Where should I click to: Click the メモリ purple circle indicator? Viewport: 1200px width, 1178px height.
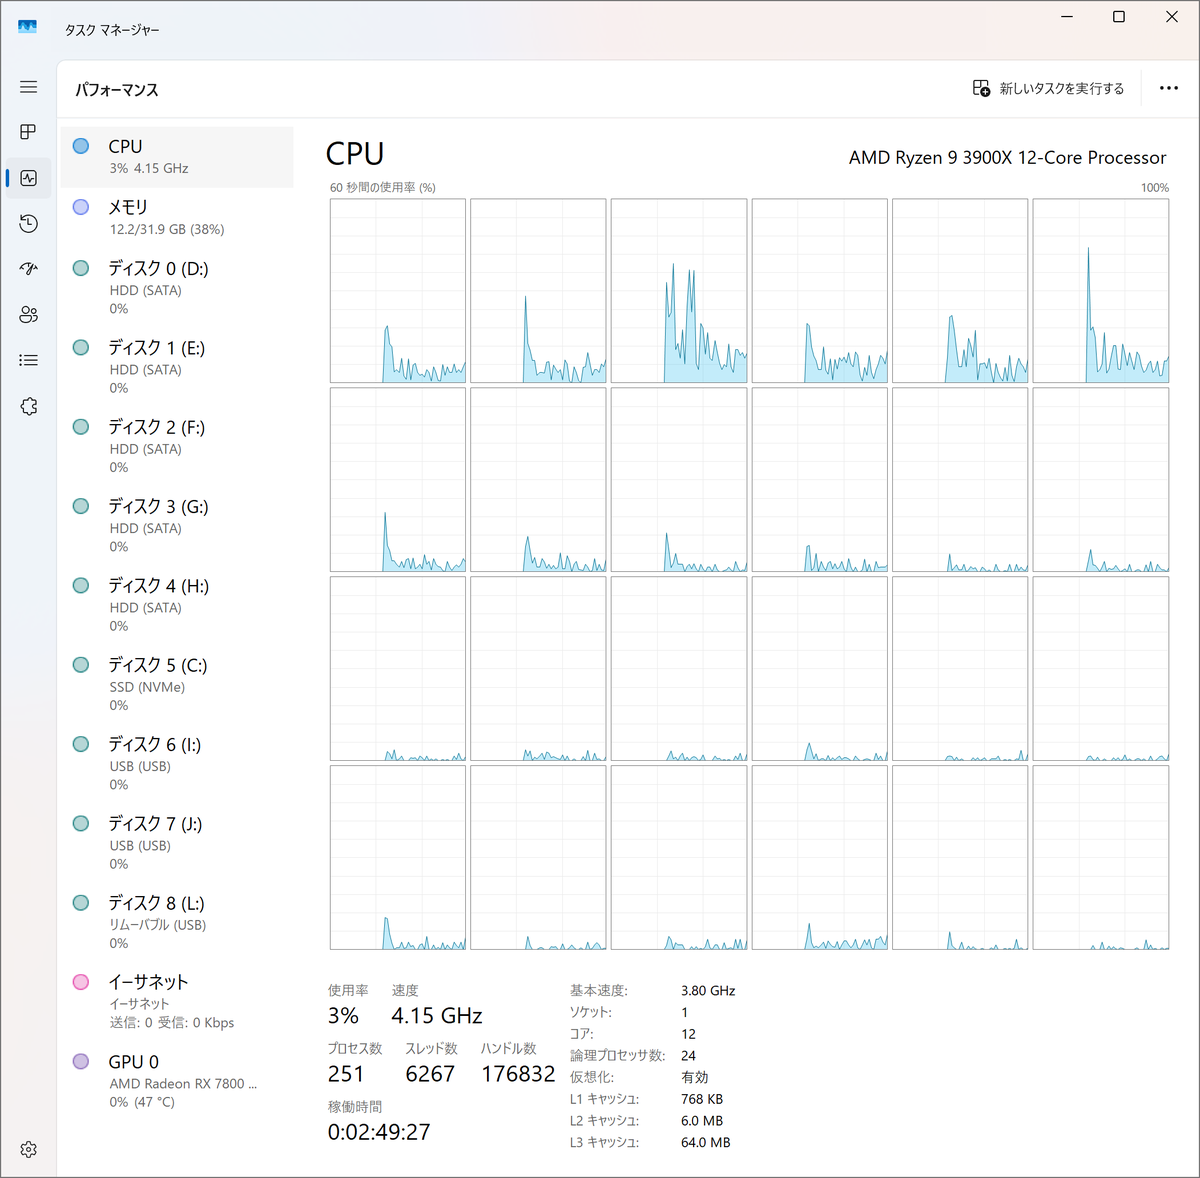(81, 207)
